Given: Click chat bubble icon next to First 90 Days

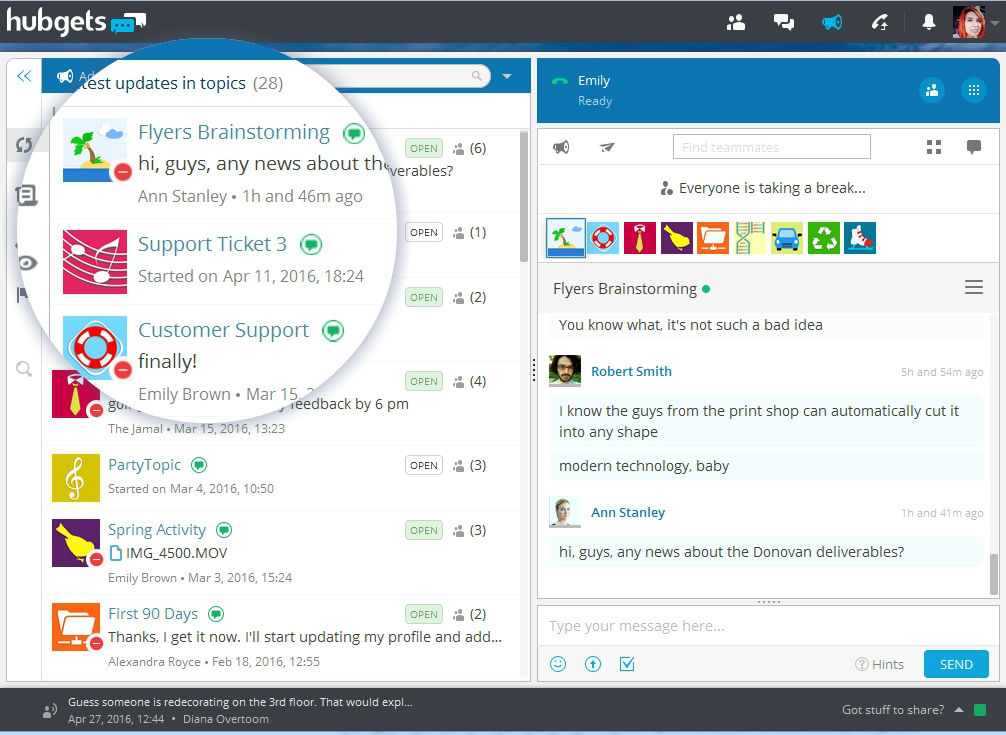Looking at the screenshot, I should pos(216,614).
